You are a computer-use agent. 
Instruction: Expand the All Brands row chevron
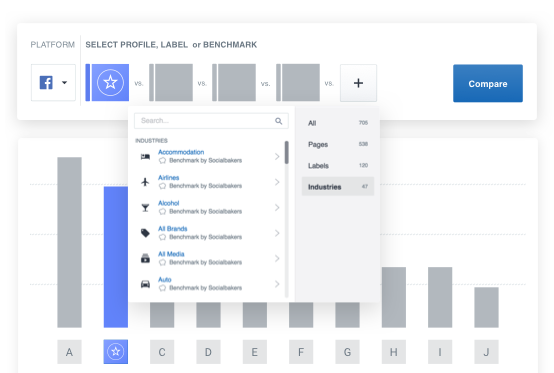pyautogui.click(x=277, y=233)
